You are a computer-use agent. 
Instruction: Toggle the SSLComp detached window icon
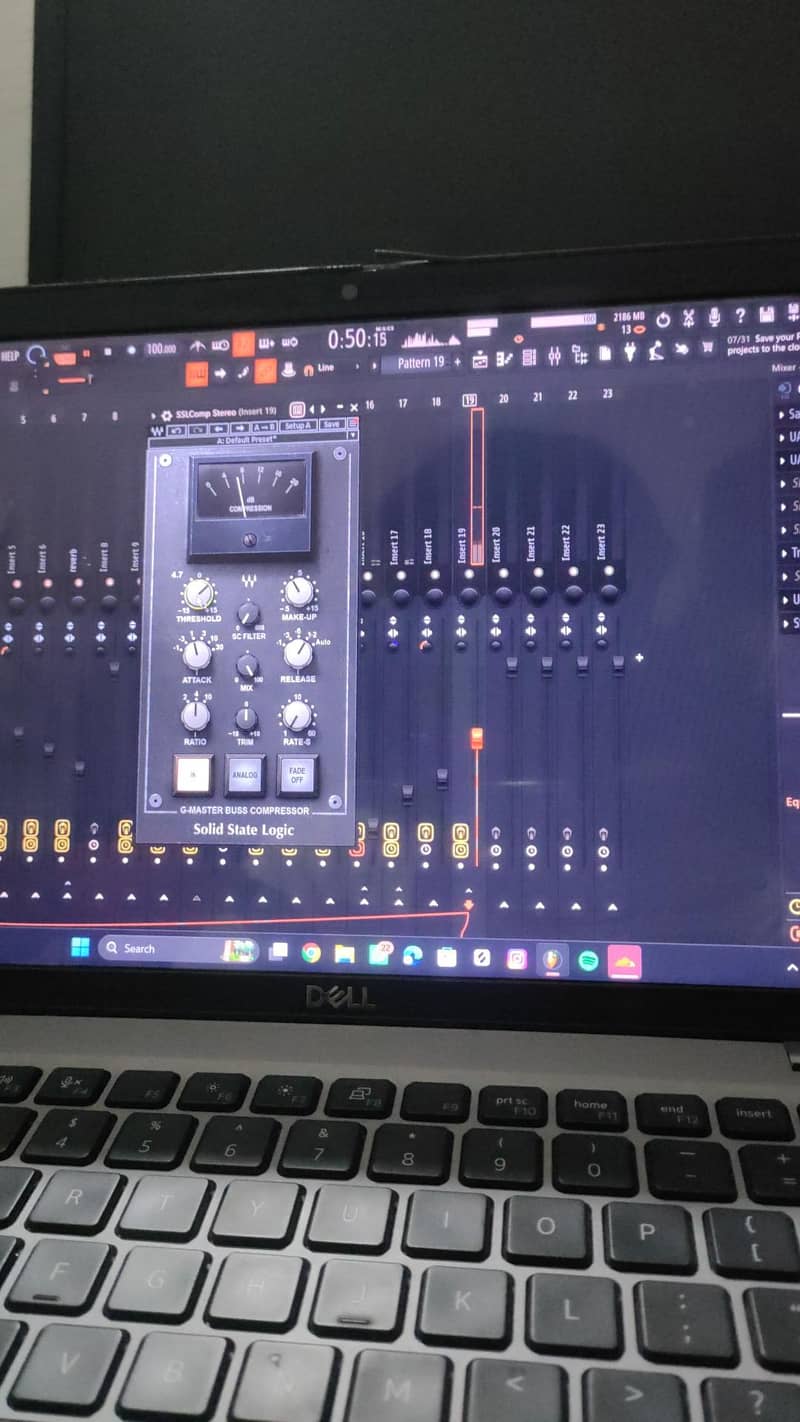[297, 409]
